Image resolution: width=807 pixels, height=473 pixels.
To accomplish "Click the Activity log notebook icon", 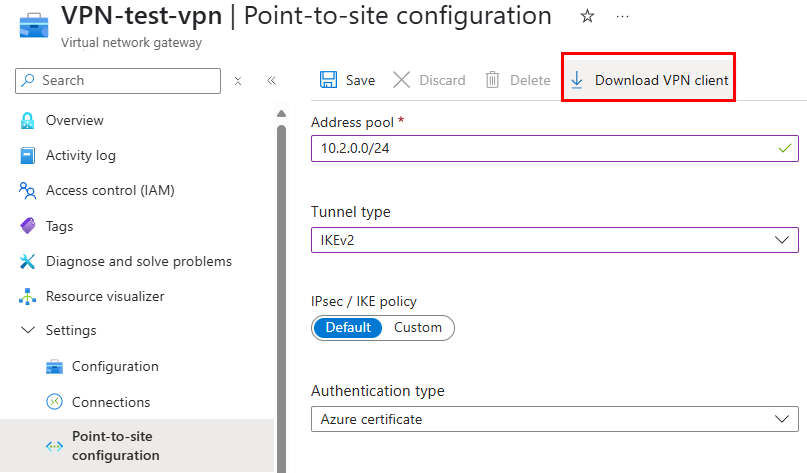I will (27, 155).
